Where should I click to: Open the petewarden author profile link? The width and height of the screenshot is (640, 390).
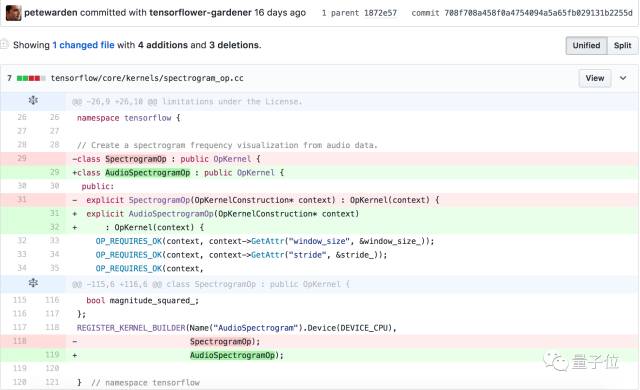(x=51, y=13)
